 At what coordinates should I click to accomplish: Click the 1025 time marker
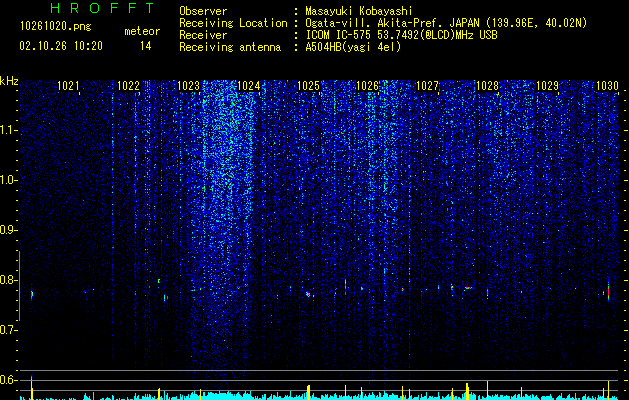click(x=308, y=85)
